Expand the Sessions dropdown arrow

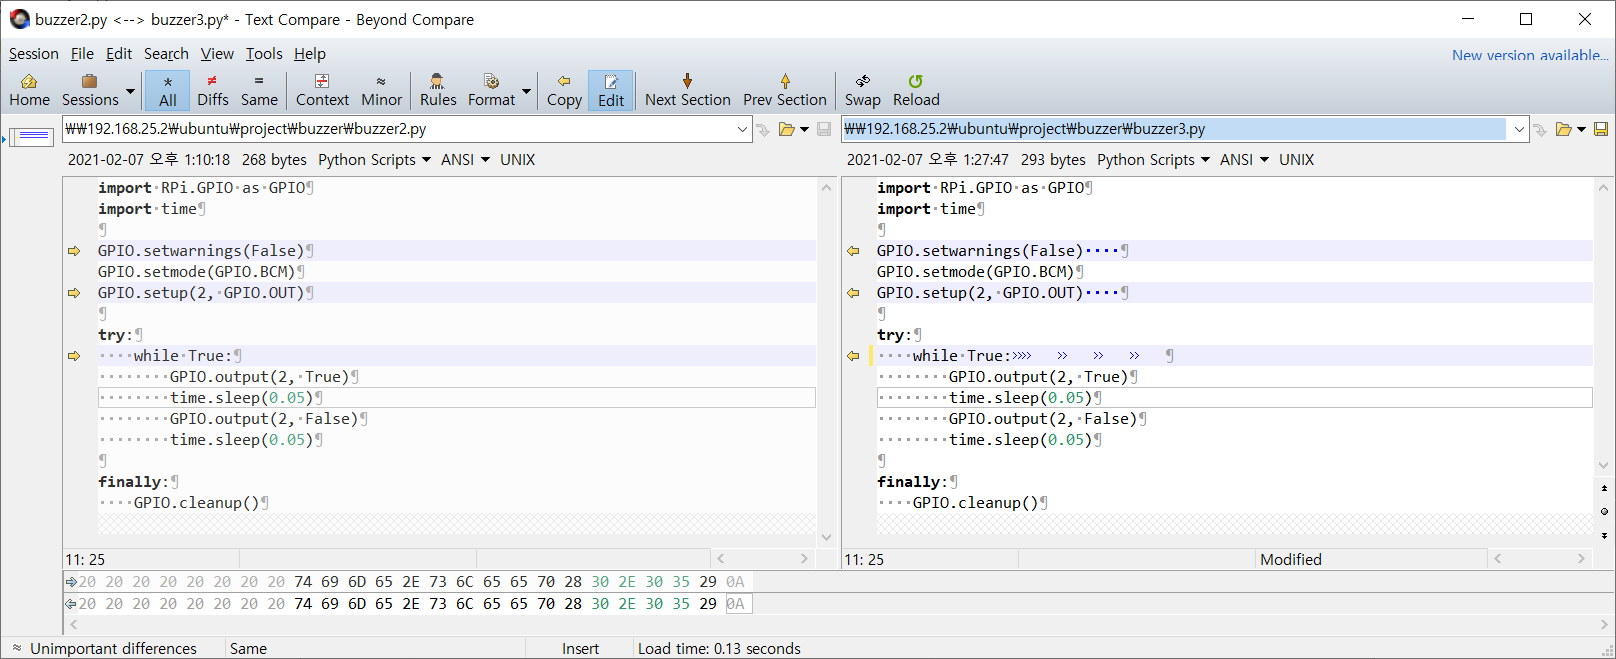coord(130,91)
